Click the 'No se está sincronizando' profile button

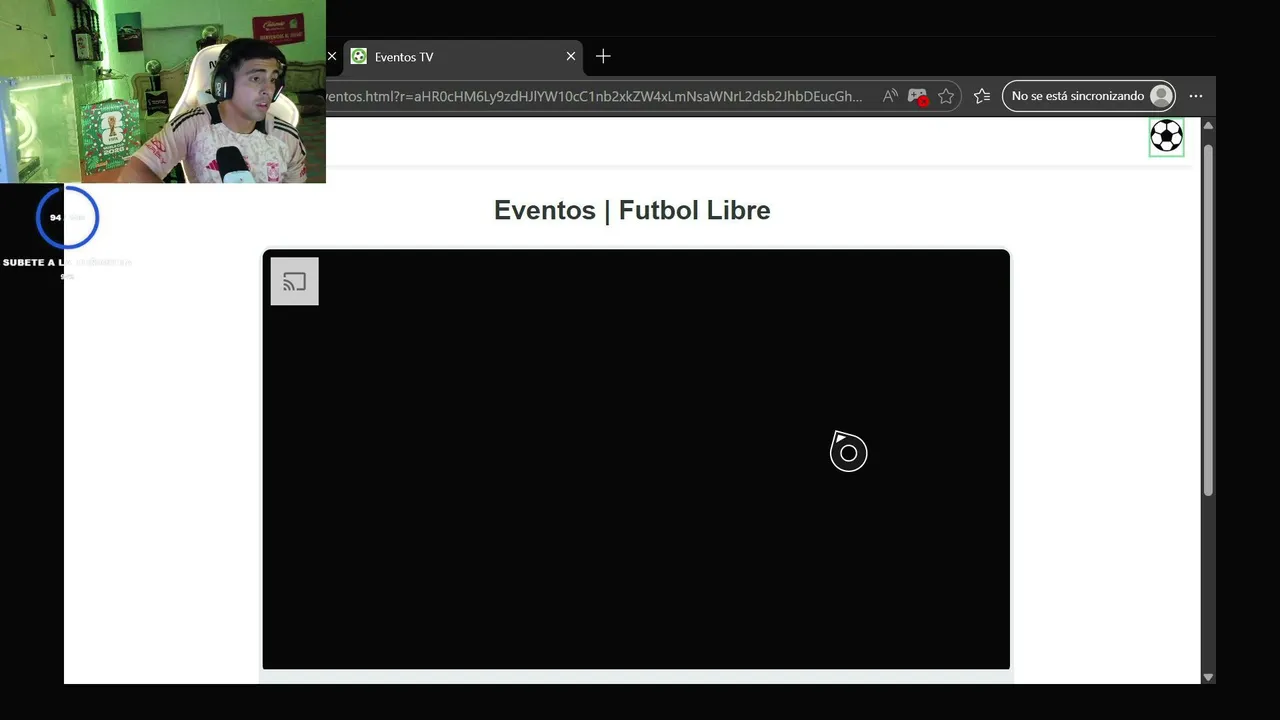point(1089,96)
